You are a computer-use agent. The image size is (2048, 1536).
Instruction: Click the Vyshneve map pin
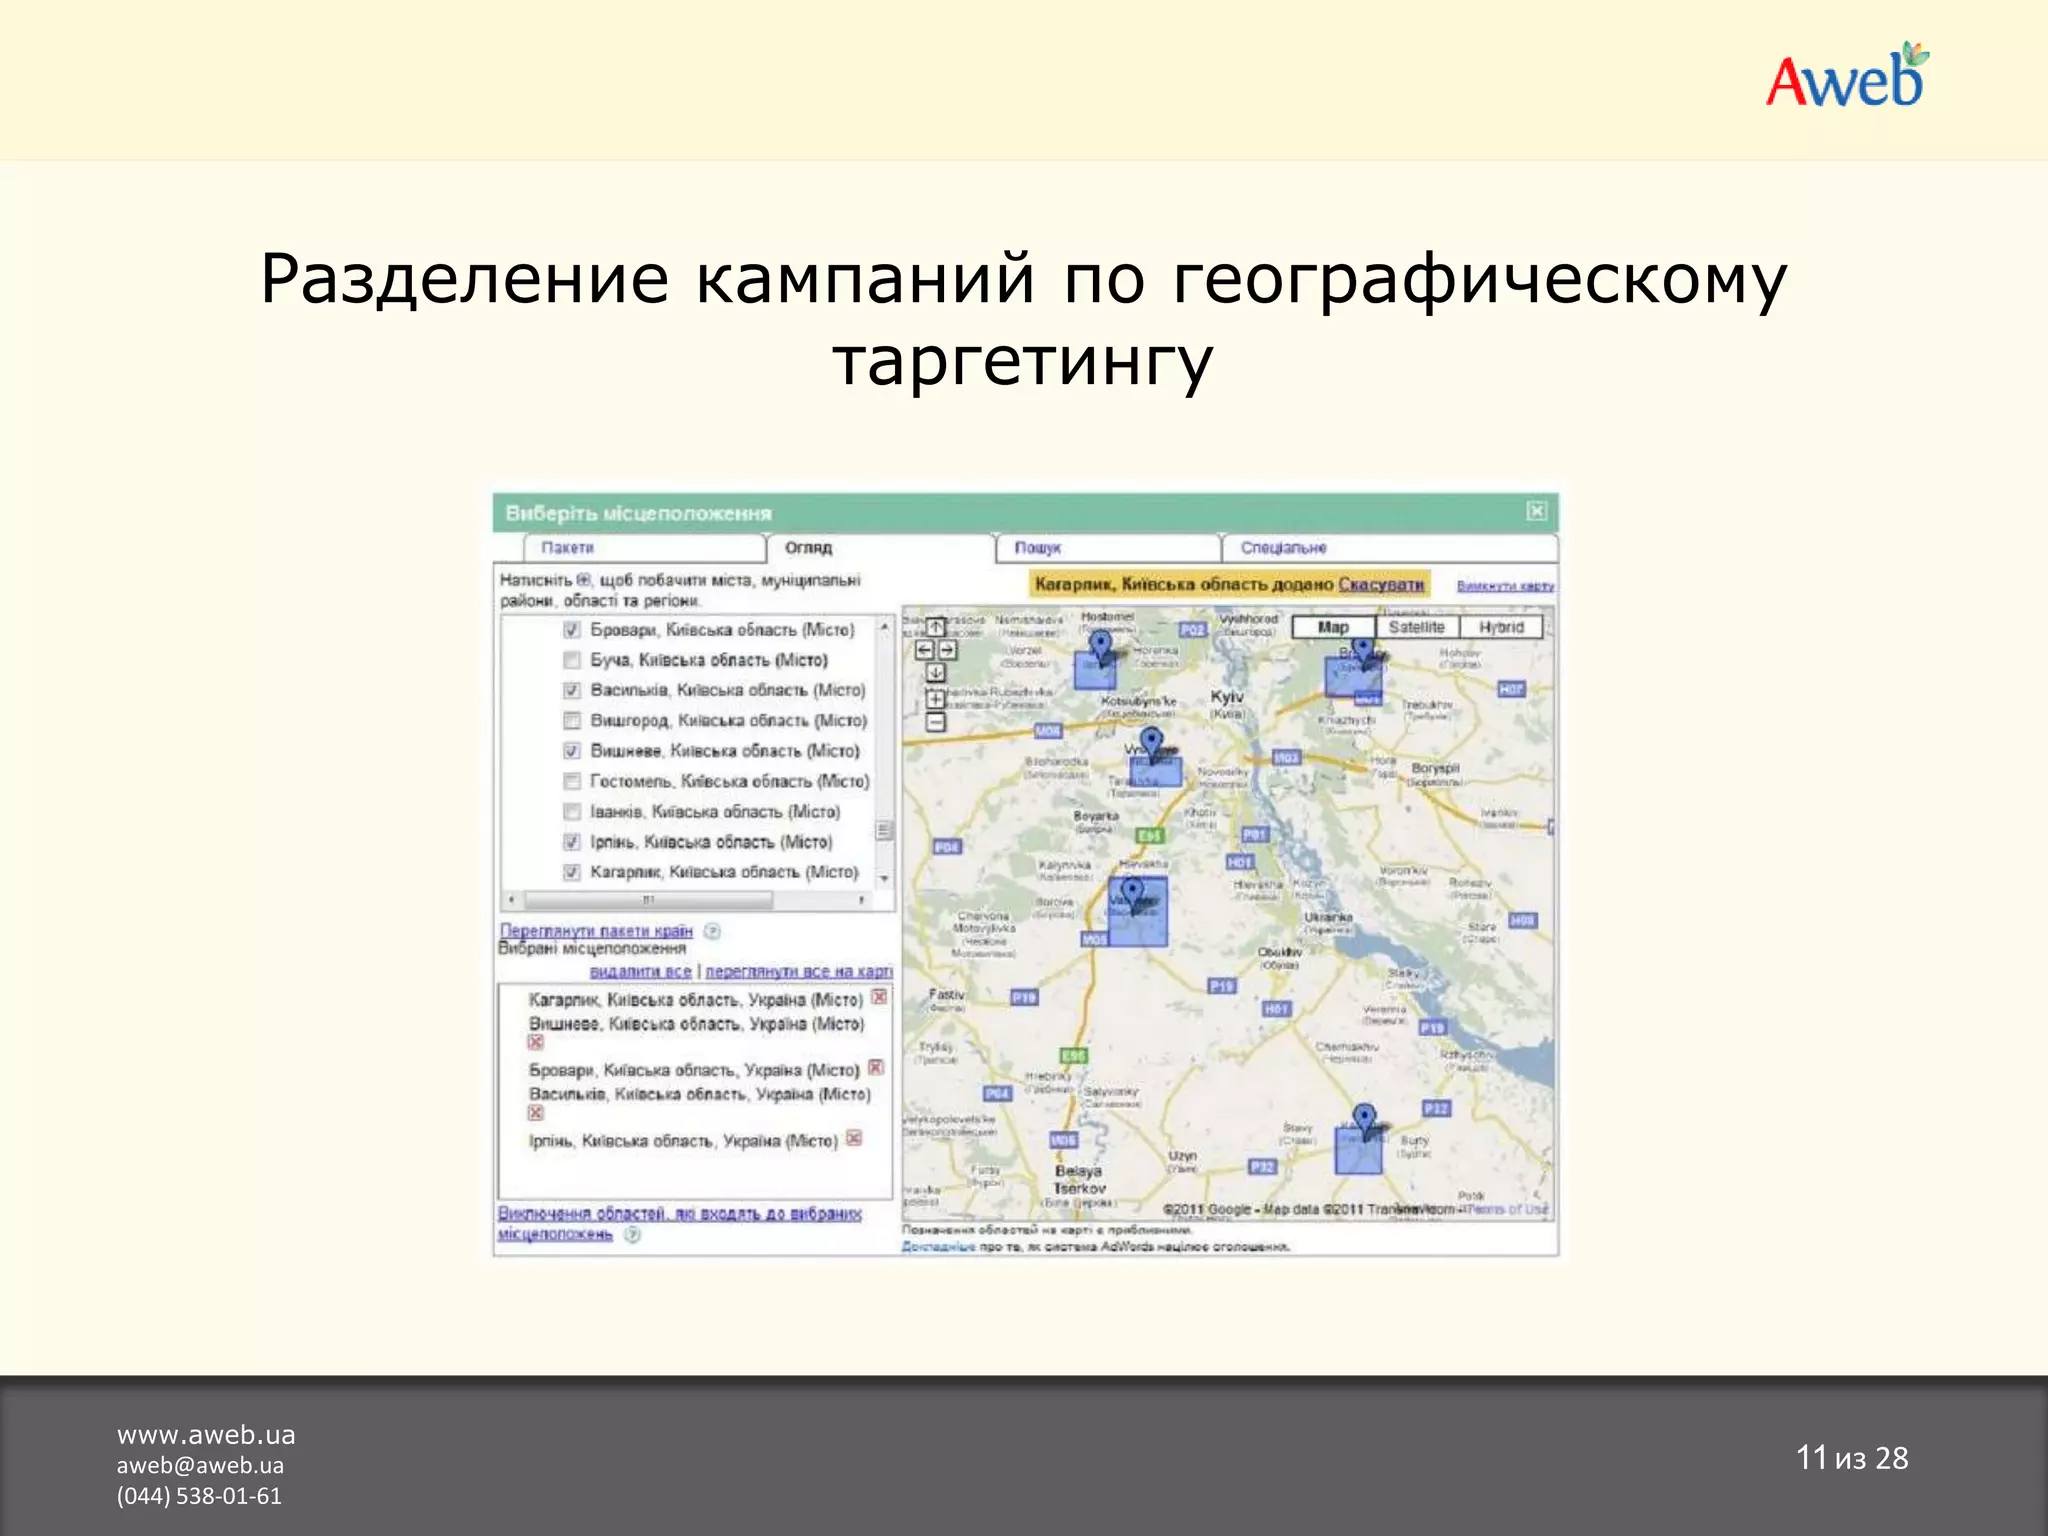coord(1152,744)
